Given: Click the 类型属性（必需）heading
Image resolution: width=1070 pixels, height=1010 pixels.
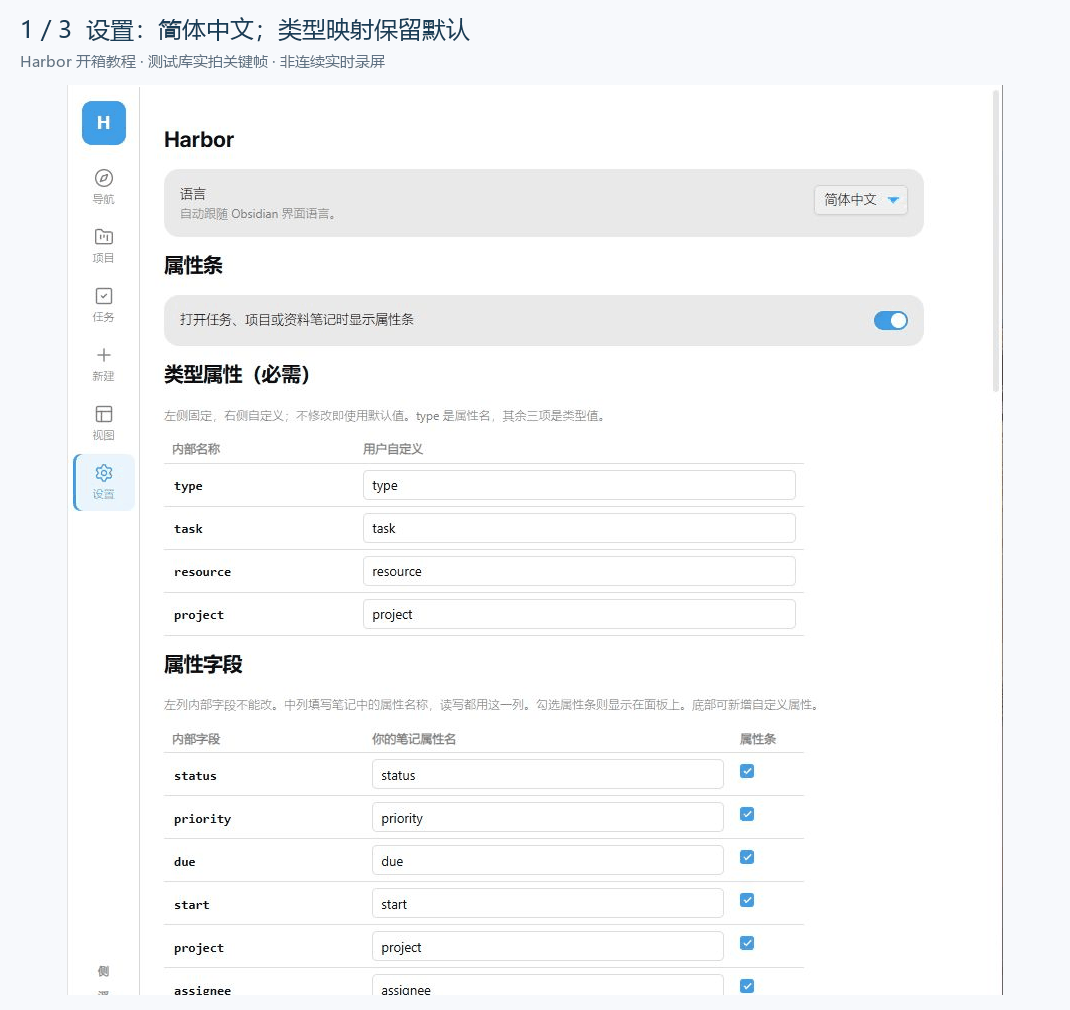Looking at the screenshot, I should pos(237,375).
